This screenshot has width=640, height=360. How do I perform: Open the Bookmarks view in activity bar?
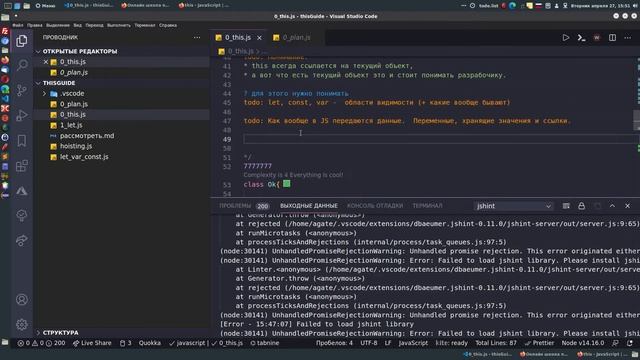click(x=22, y=141)
